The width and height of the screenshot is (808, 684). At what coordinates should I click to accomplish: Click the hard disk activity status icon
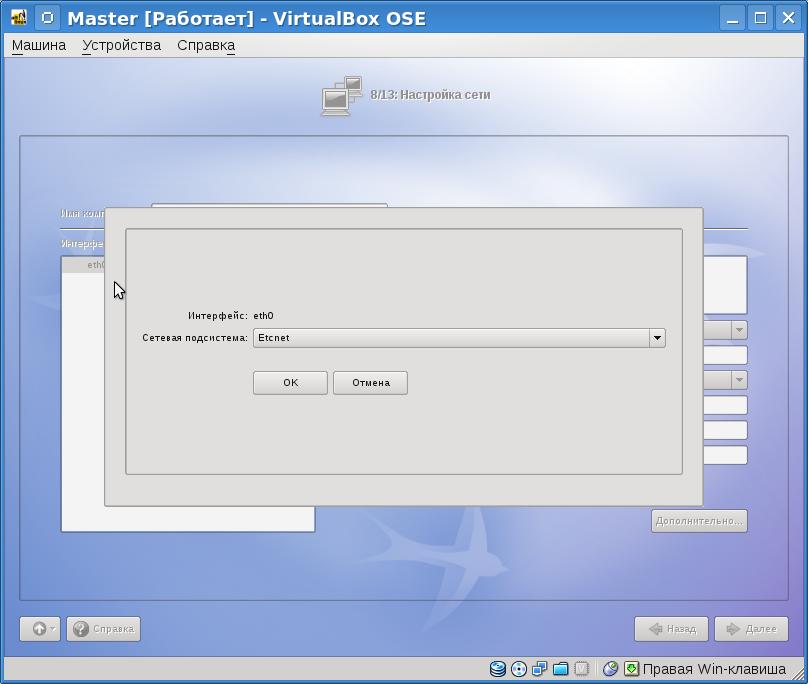coord(498,669)
